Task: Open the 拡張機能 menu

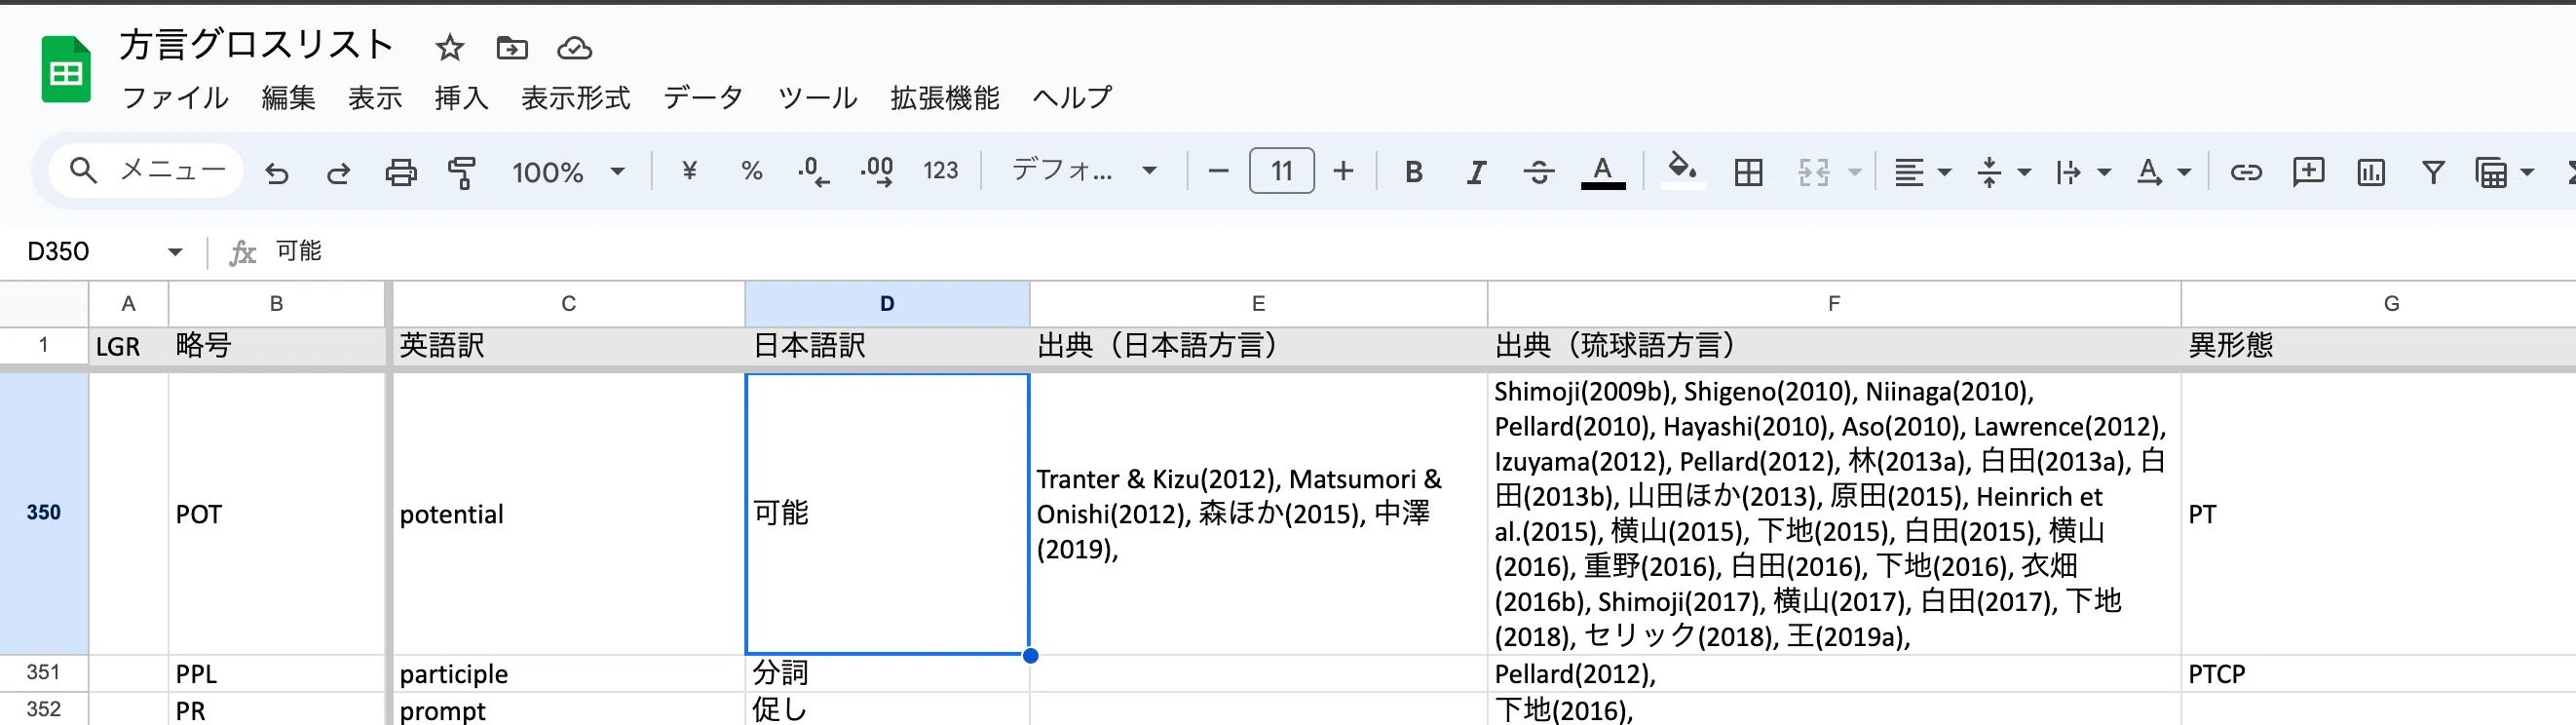Action: (945, 97)
